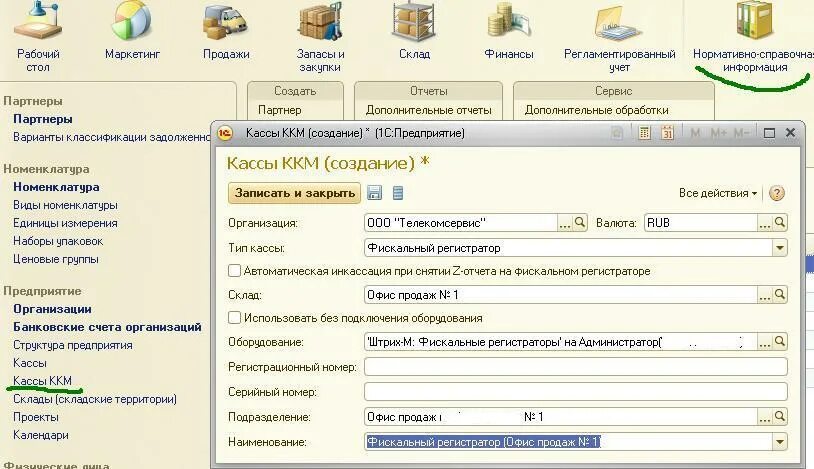
Task: Open the Сервис panel header
Action: 613,91
